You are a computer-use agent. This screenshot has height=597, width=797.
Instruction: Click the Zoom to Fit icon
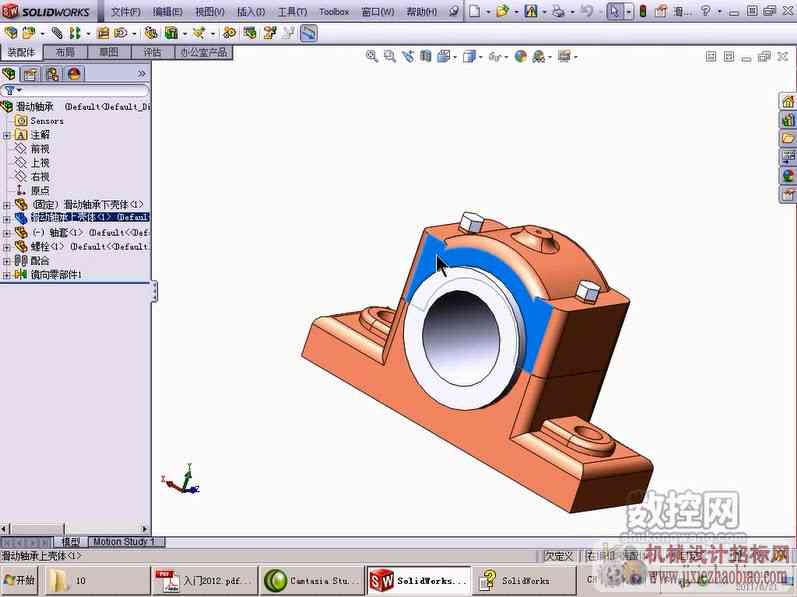click(x=372, y=56)
